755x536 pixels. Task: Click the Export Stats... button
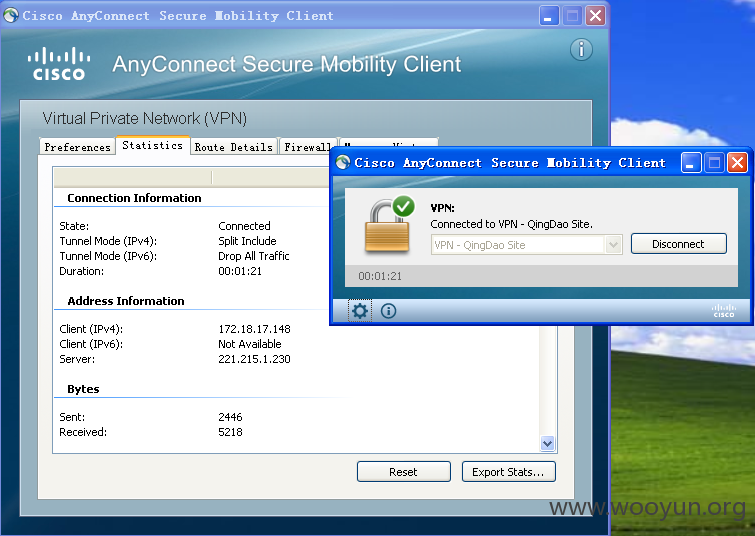[508, 472]
